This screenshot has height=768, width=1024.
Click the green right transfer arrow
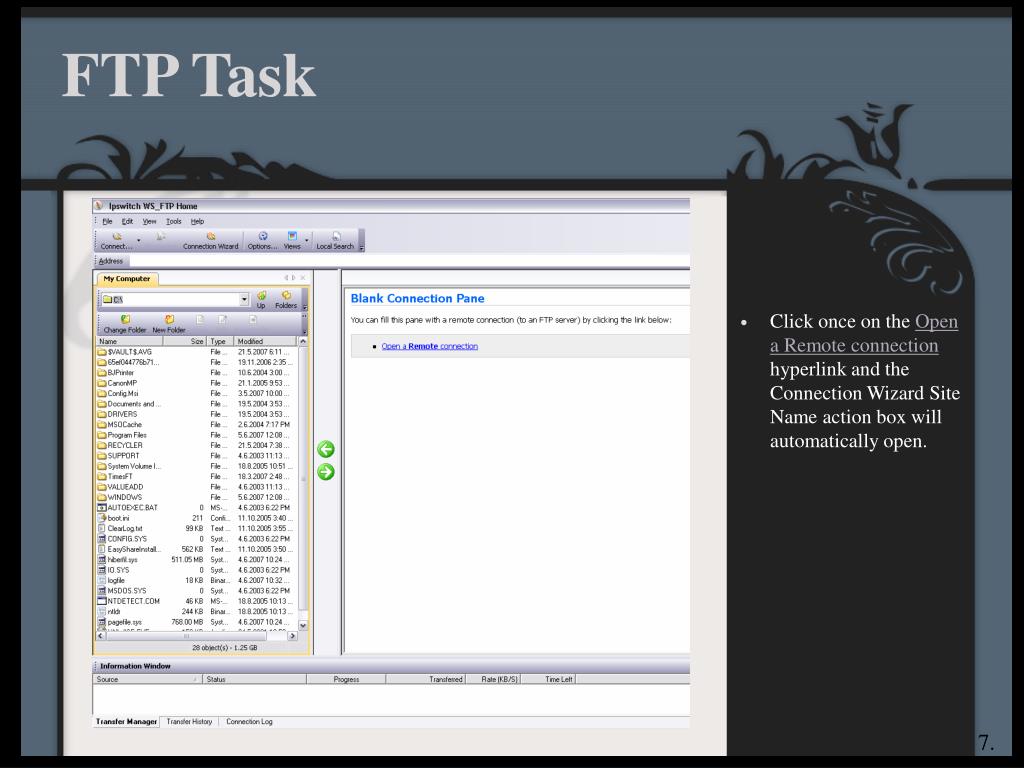point(326,472)
